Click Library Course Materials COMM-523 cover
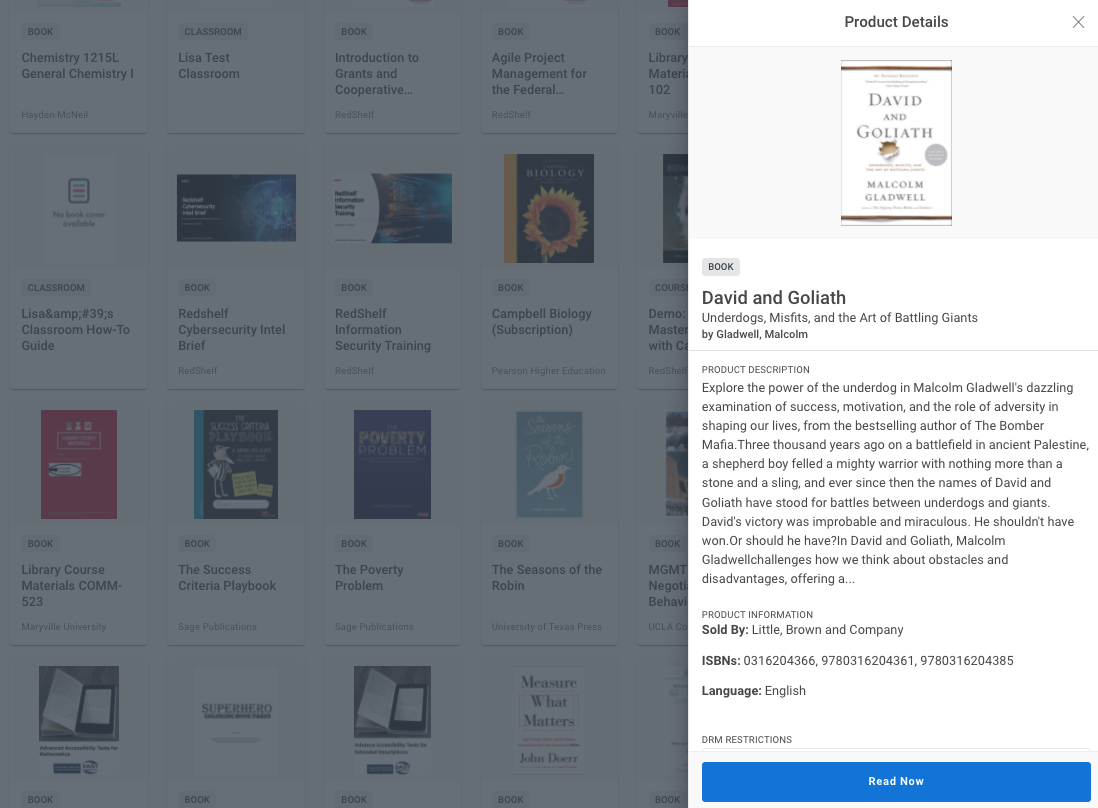 [79, 464]
